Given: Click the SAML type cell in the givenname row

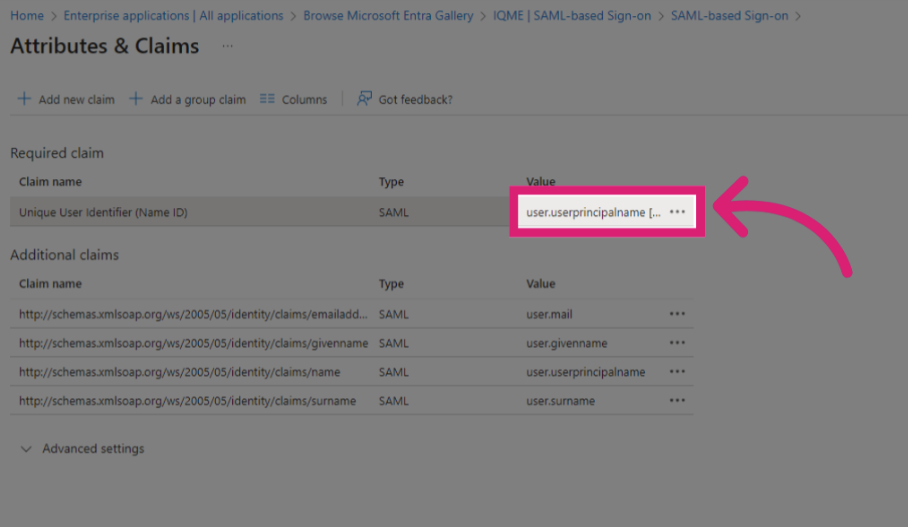Looking at the screenshot, I should click(393, 343).
